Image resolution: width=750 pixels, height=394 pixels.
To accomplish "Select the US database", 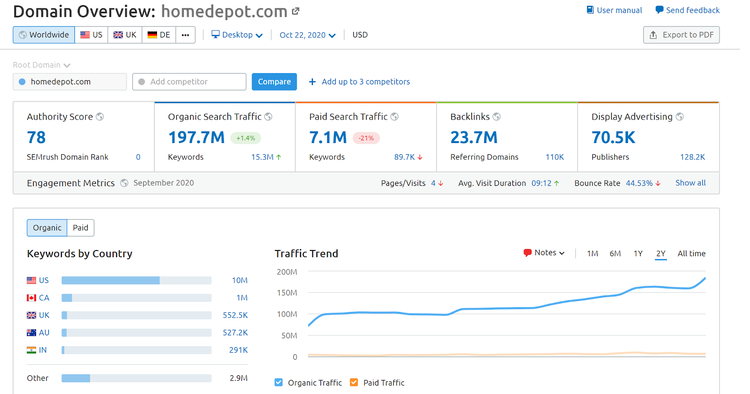I will 91,35.
